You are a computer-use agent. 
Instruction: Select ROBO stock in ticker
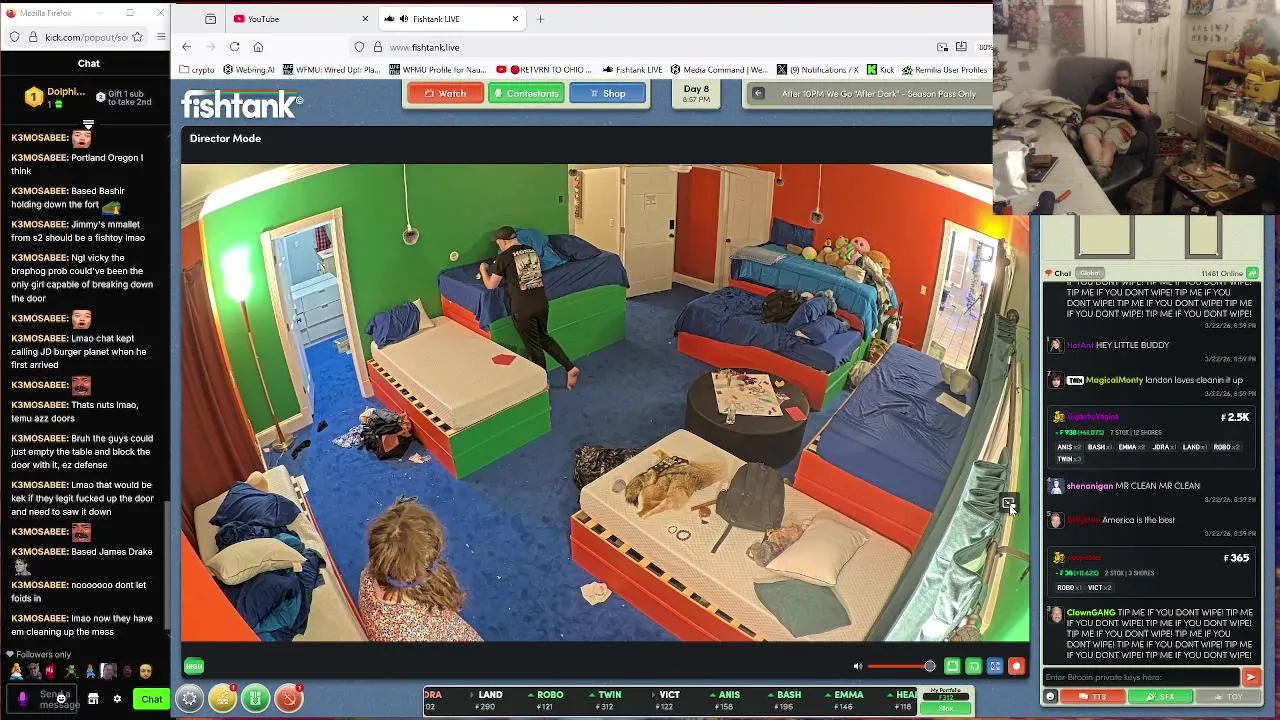(545, 700)
